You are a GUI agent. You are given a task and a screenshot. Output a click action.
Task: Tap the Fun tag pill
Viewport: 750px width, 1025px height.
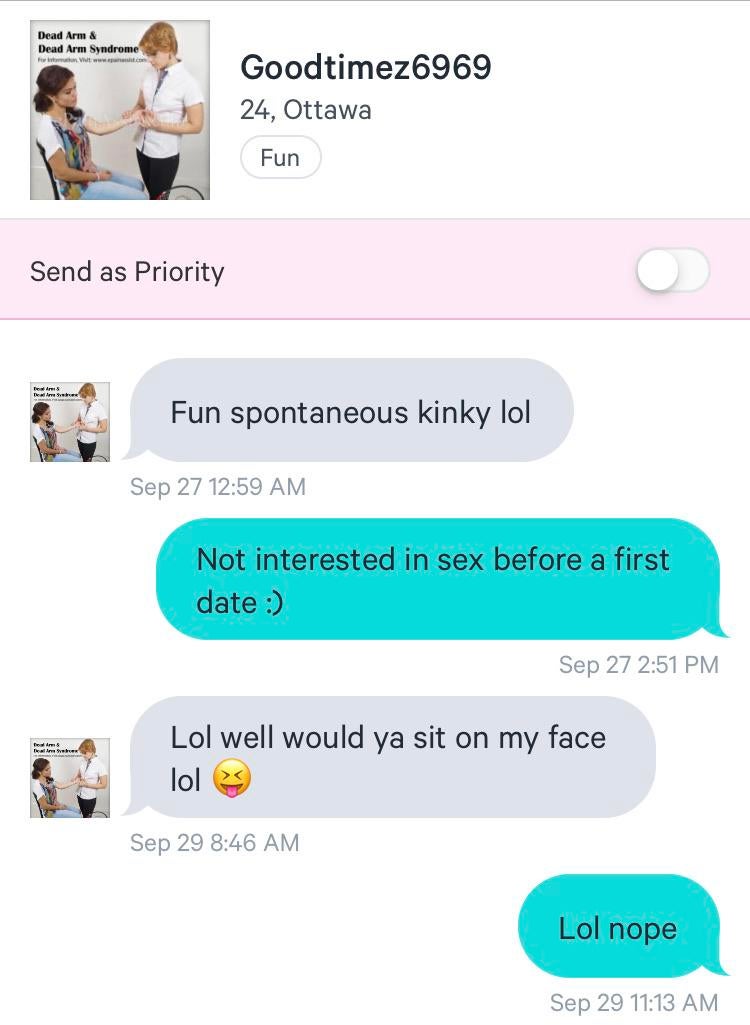click(x=281, y=158)
